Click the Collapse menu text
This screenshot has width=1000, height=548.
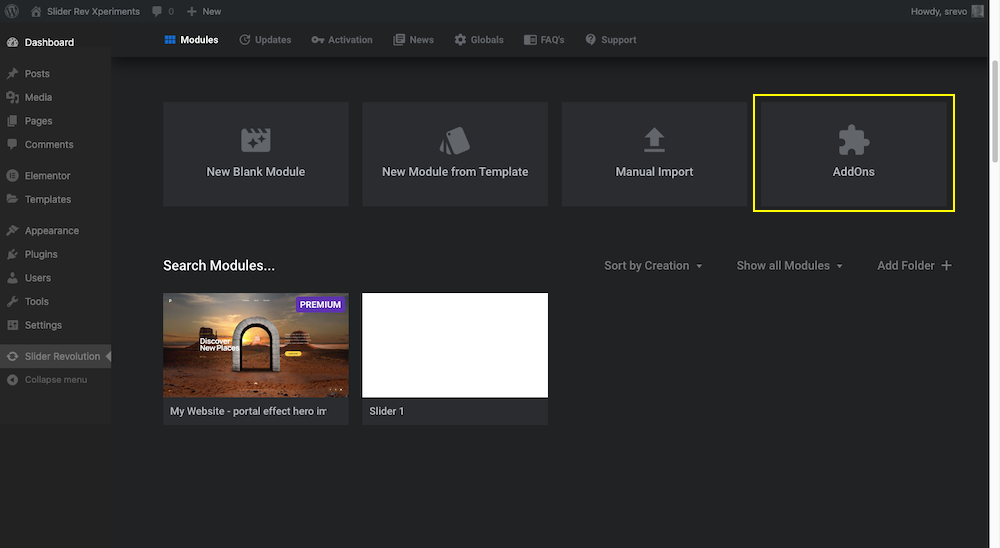56,380
